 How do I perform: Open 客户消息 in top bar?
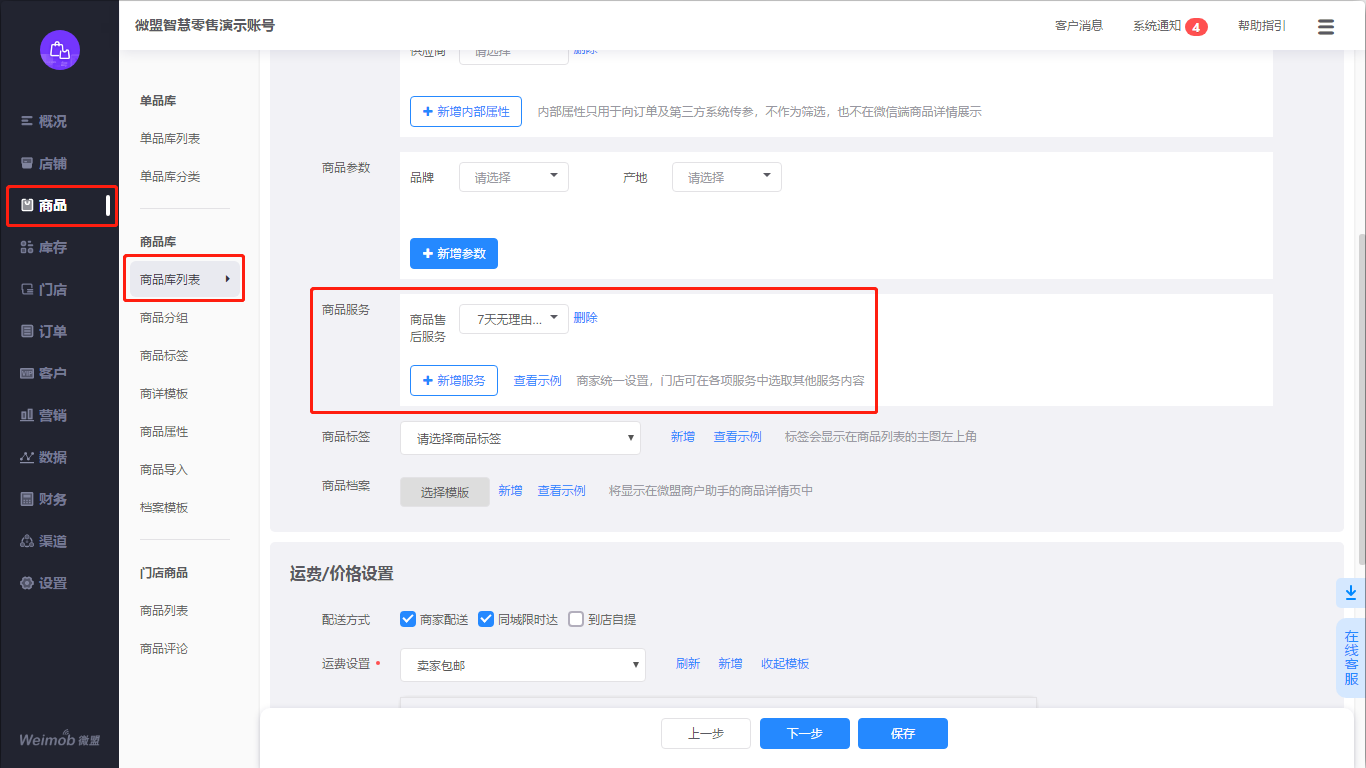pyautogui.click(x=1079, y=26)
